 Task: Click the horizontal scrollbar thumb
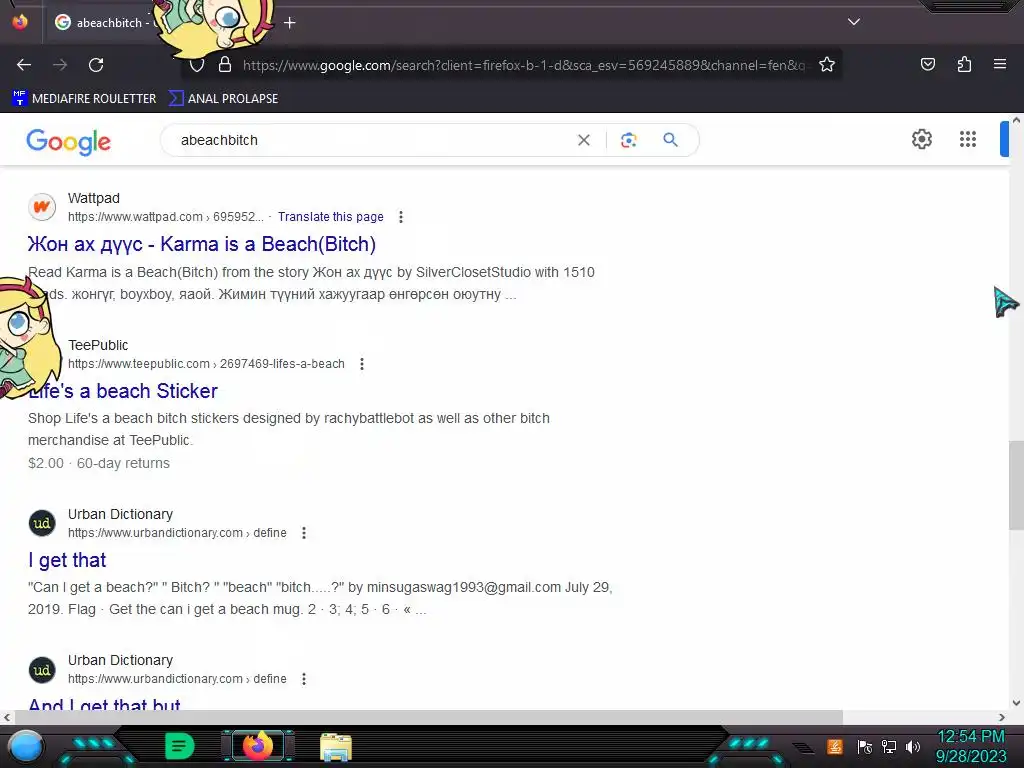[x=428, y=717]
